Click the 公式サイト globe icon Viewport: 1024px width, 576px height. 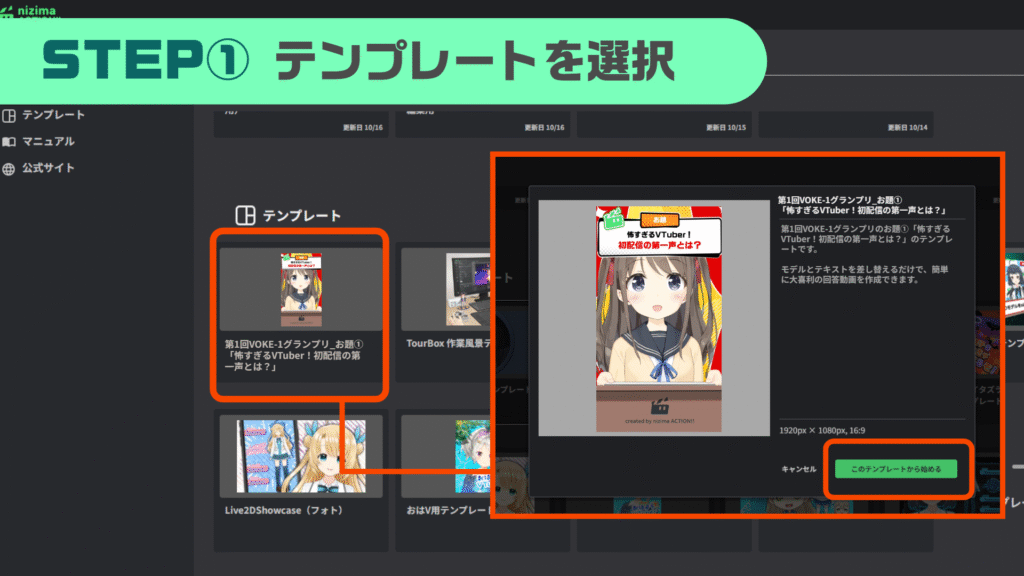coord(10,169)
